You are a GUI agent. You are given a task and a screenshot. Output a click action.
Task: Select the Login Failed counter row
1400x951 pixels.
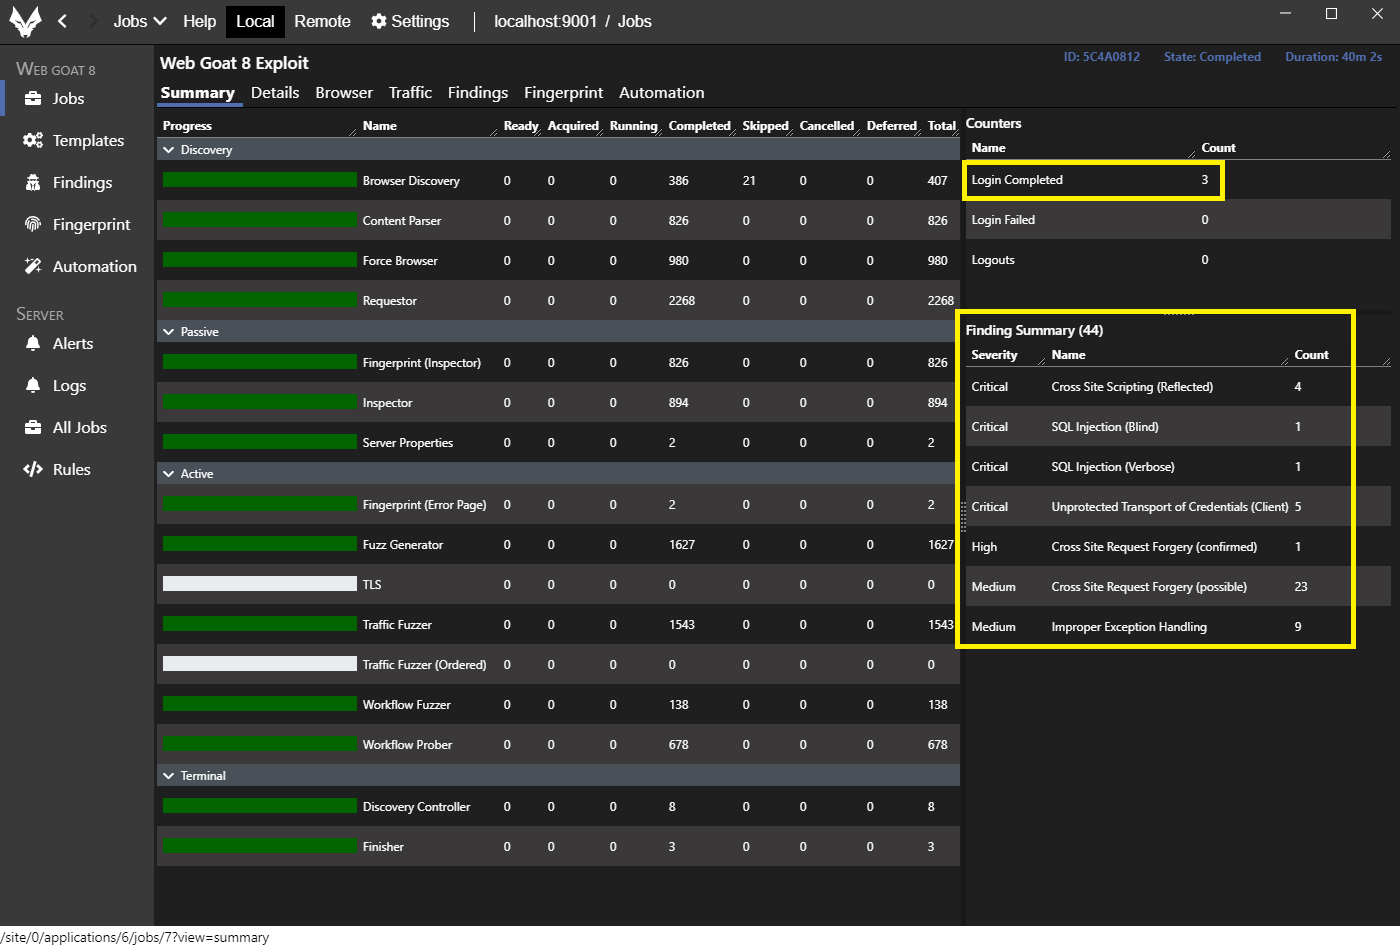(1177, 220)
